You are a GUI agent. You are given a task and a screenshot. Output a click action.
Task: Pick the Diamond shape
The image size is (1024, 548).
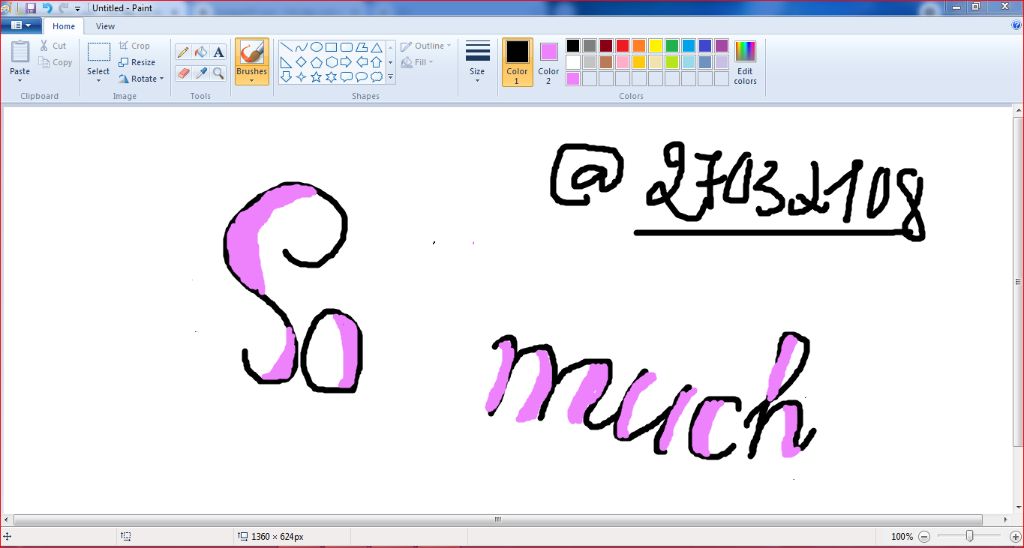pos(301,62)
